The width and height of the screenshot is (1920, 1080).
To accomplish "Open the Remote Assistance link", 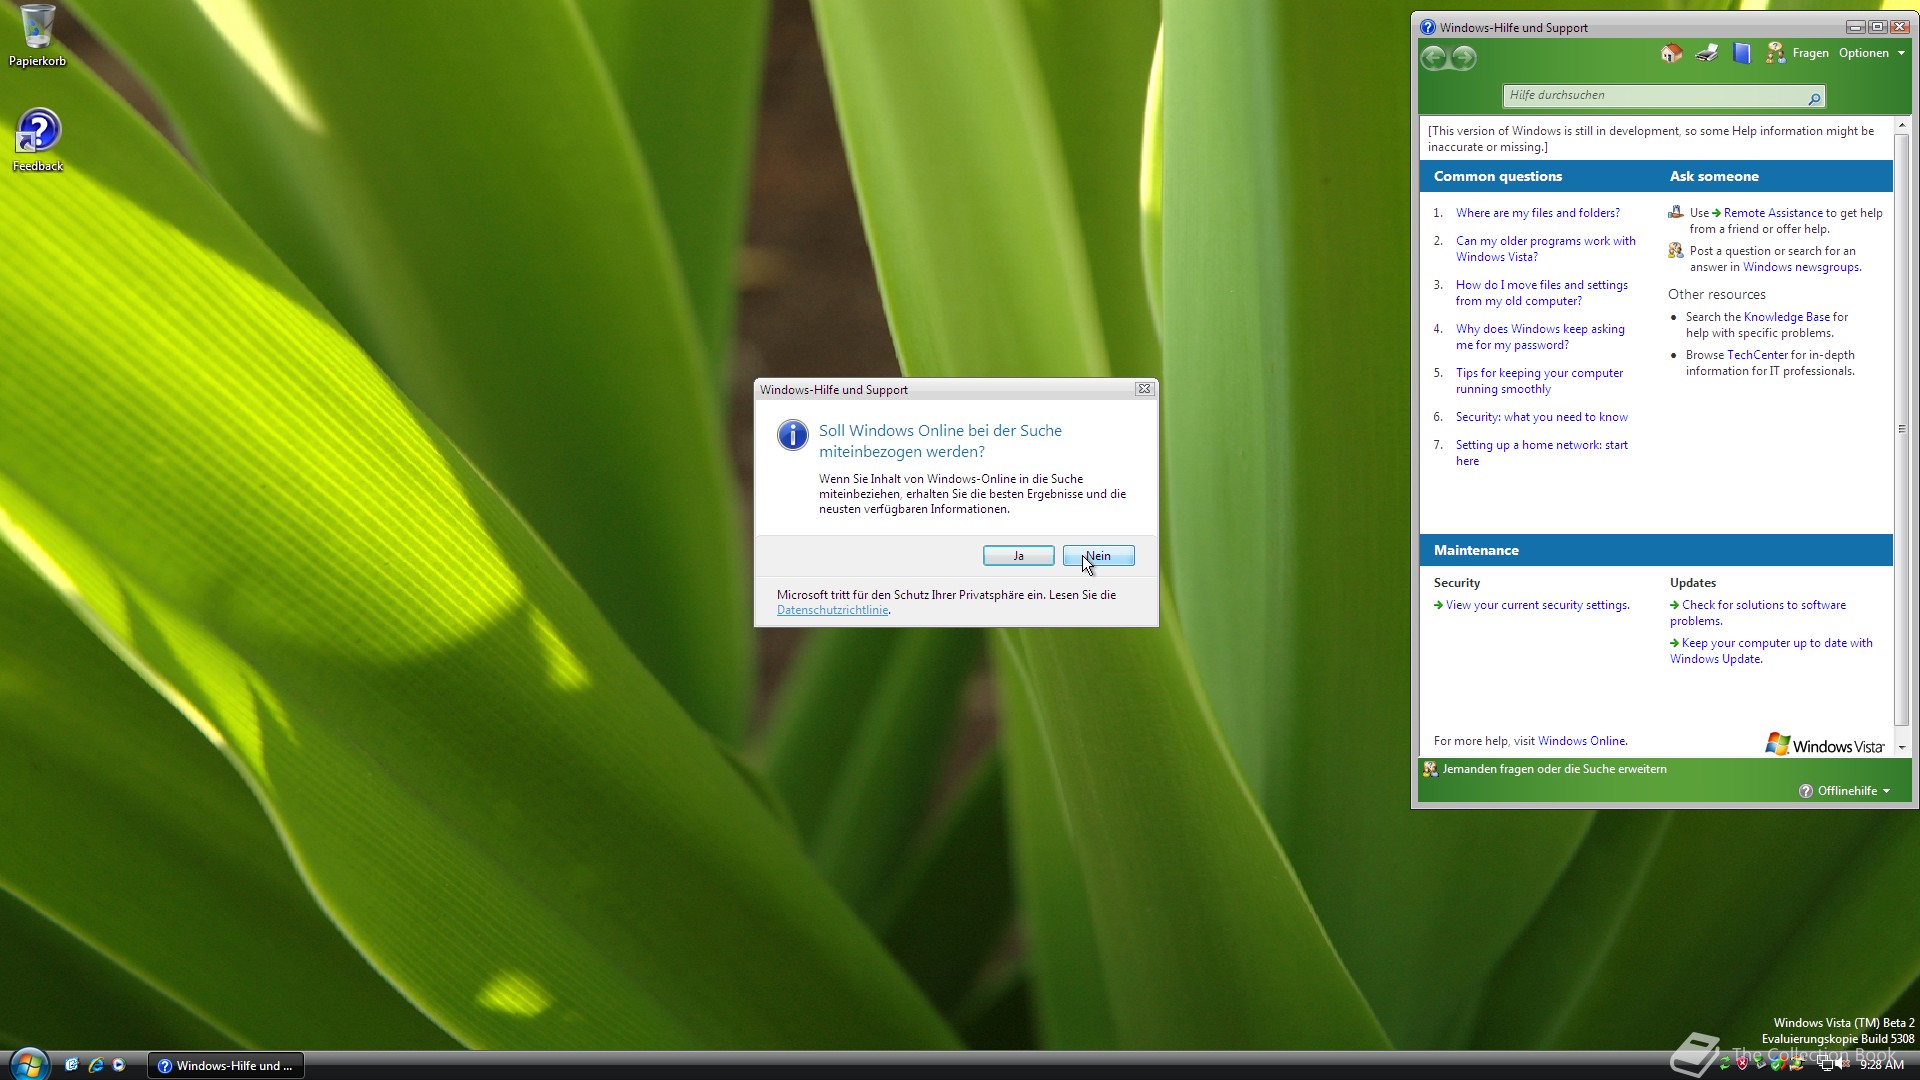I will pyautogui.click(x=1772, y=213).
